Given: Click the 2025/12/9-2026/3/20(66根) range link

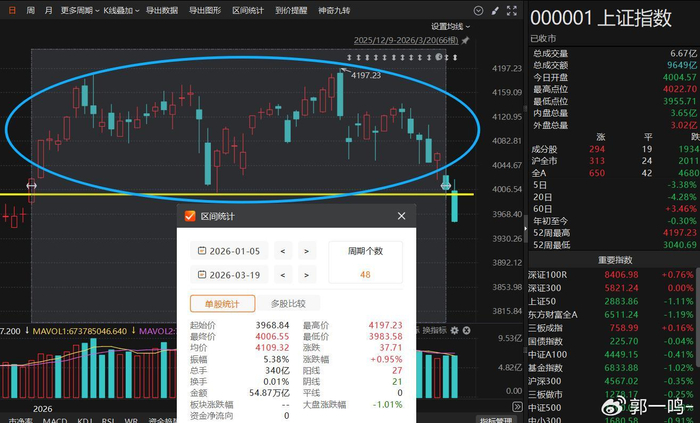Looking at the screenshot, I should 406,40.
